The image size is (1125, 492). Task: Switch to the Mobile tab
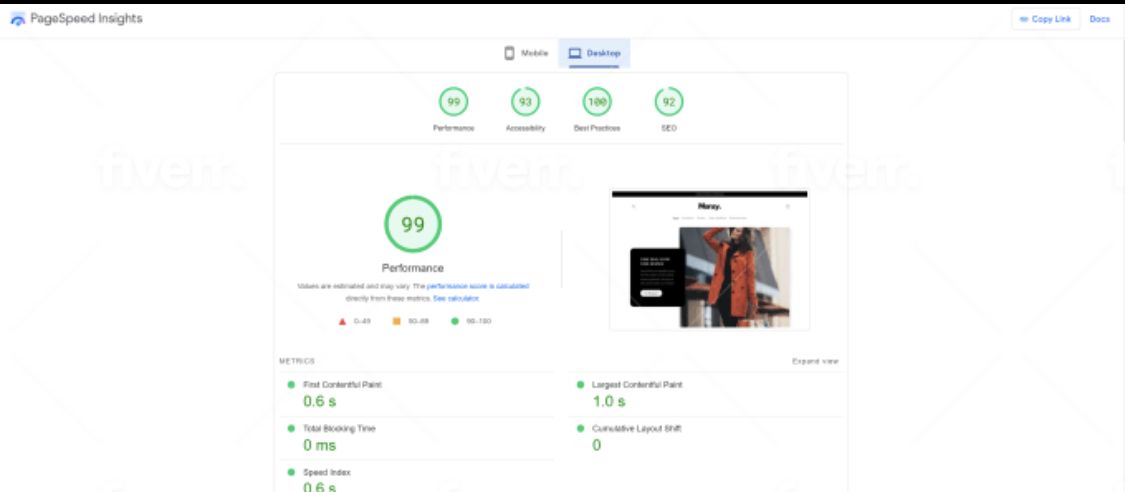pyautogui.click(x=527, y=53)
